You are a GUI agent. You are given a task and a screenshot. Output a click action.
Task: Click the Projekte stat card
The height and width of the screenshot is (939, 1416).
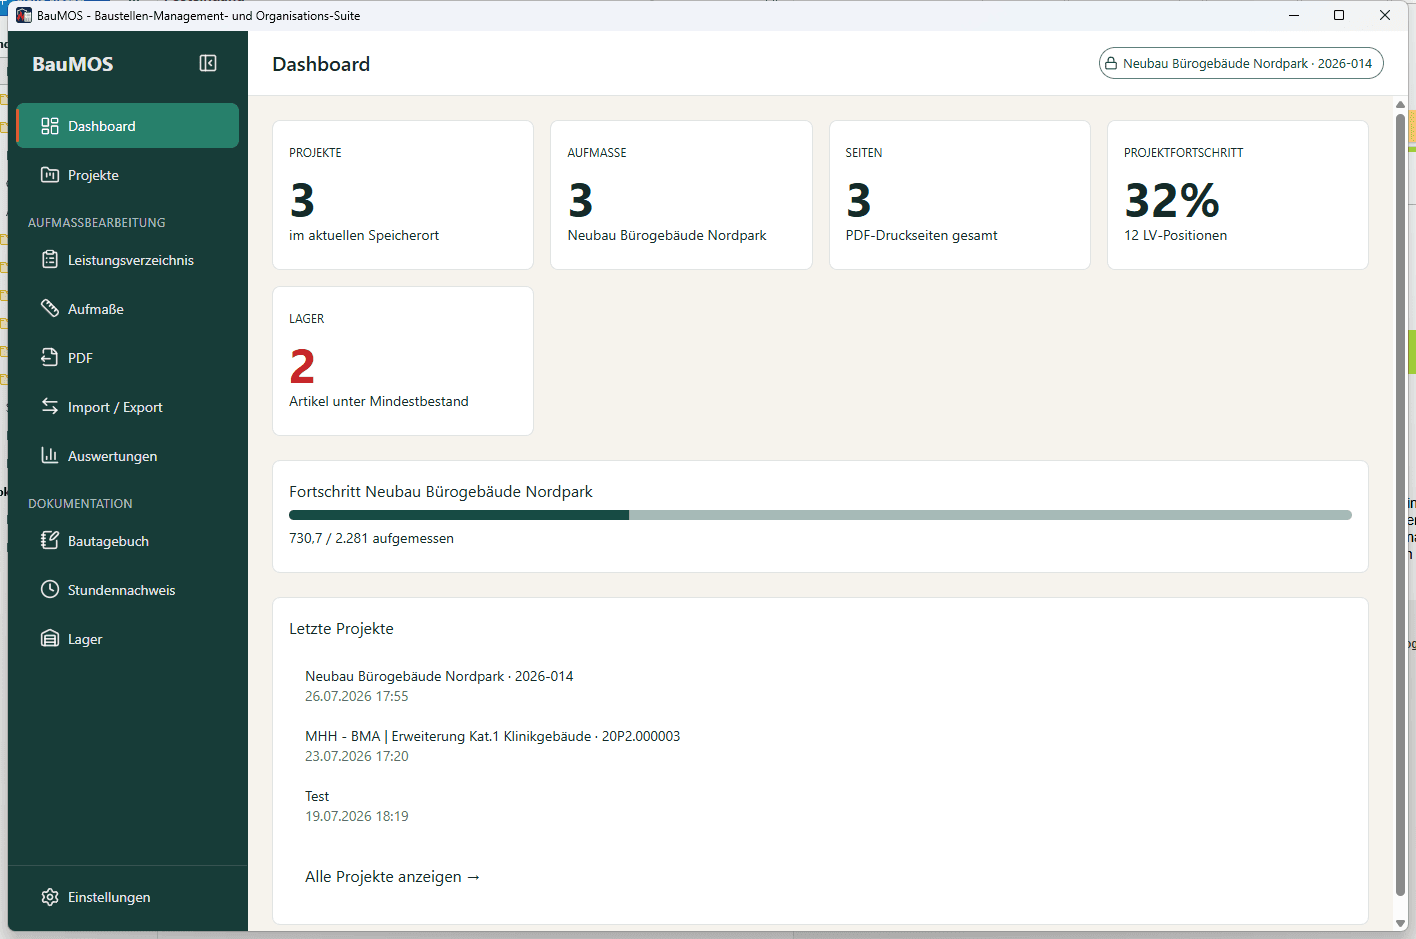[x=403, y=195]
